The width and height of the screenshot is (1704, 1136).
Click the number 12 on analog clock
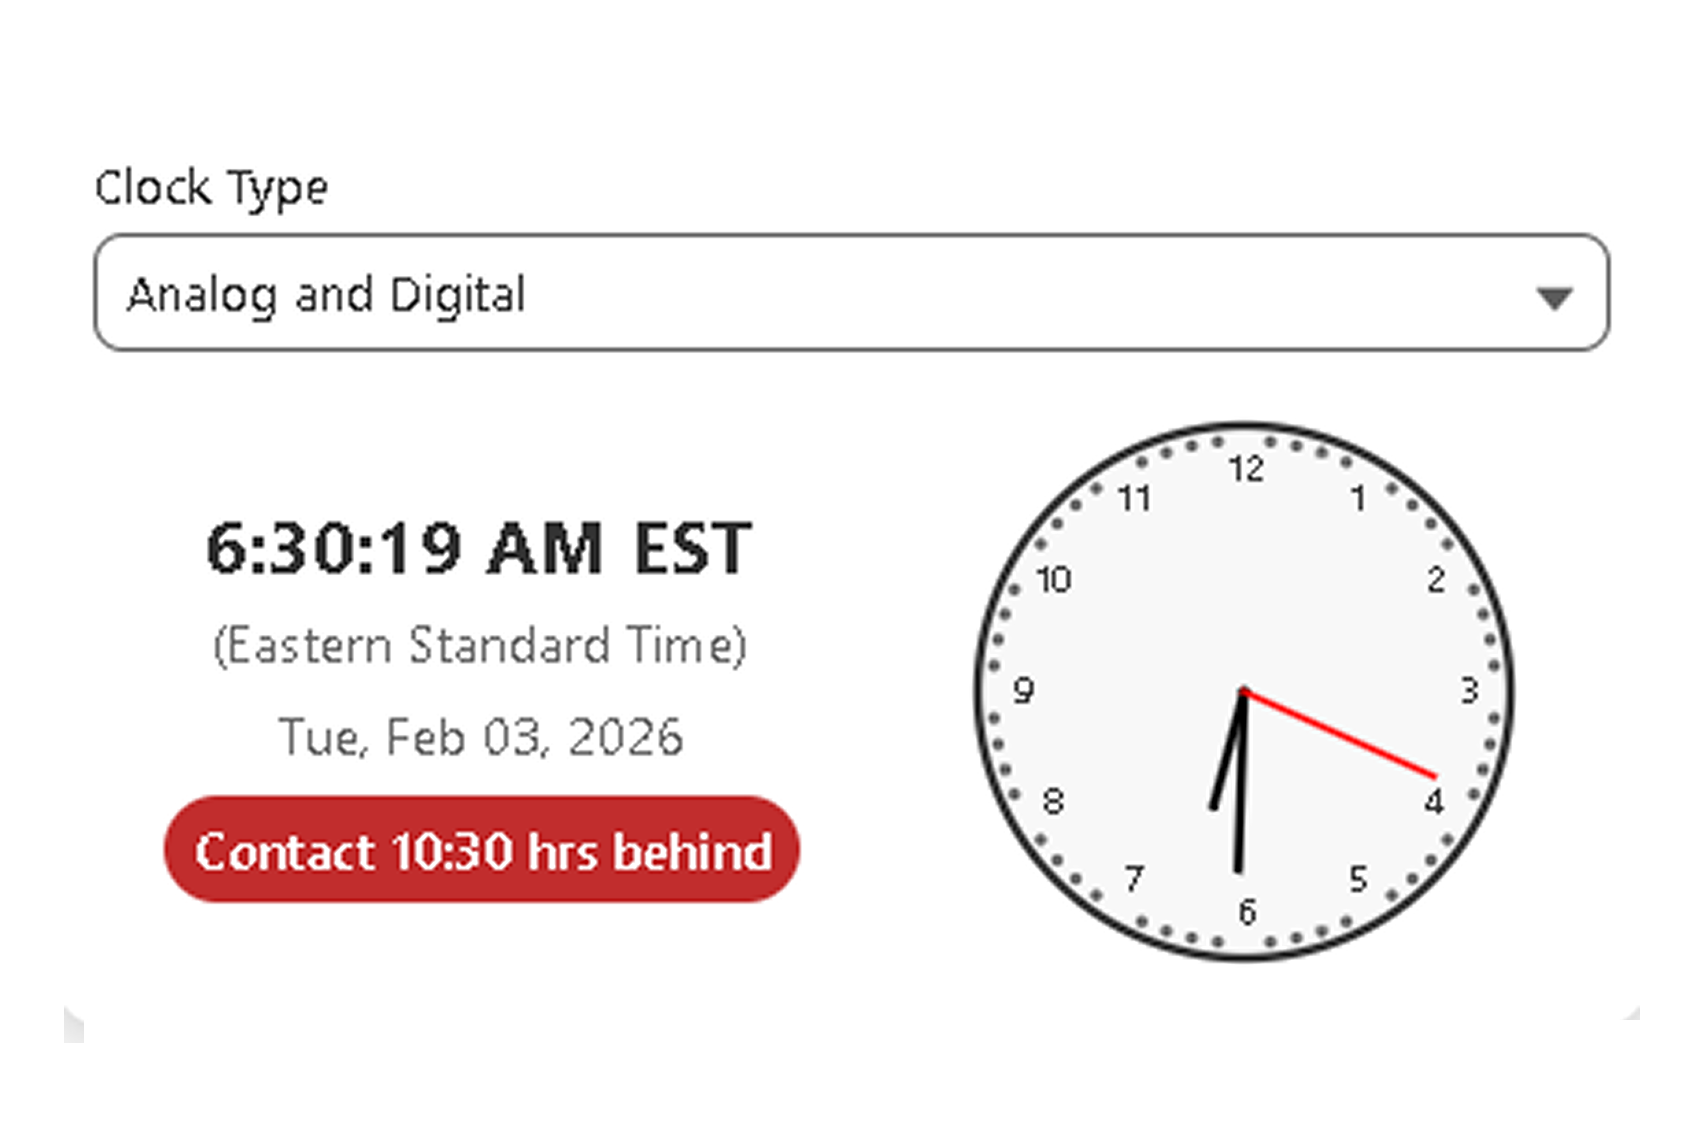1246,469
